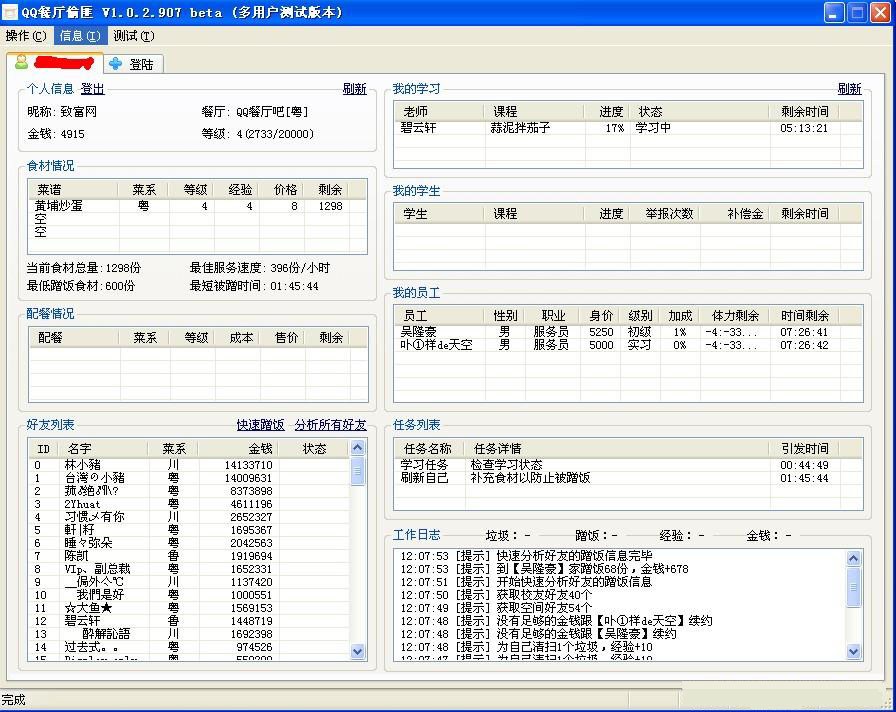Close the QQ餐厅偷匪 window
Screen dimensions: 896x712
tap(880, 13)
